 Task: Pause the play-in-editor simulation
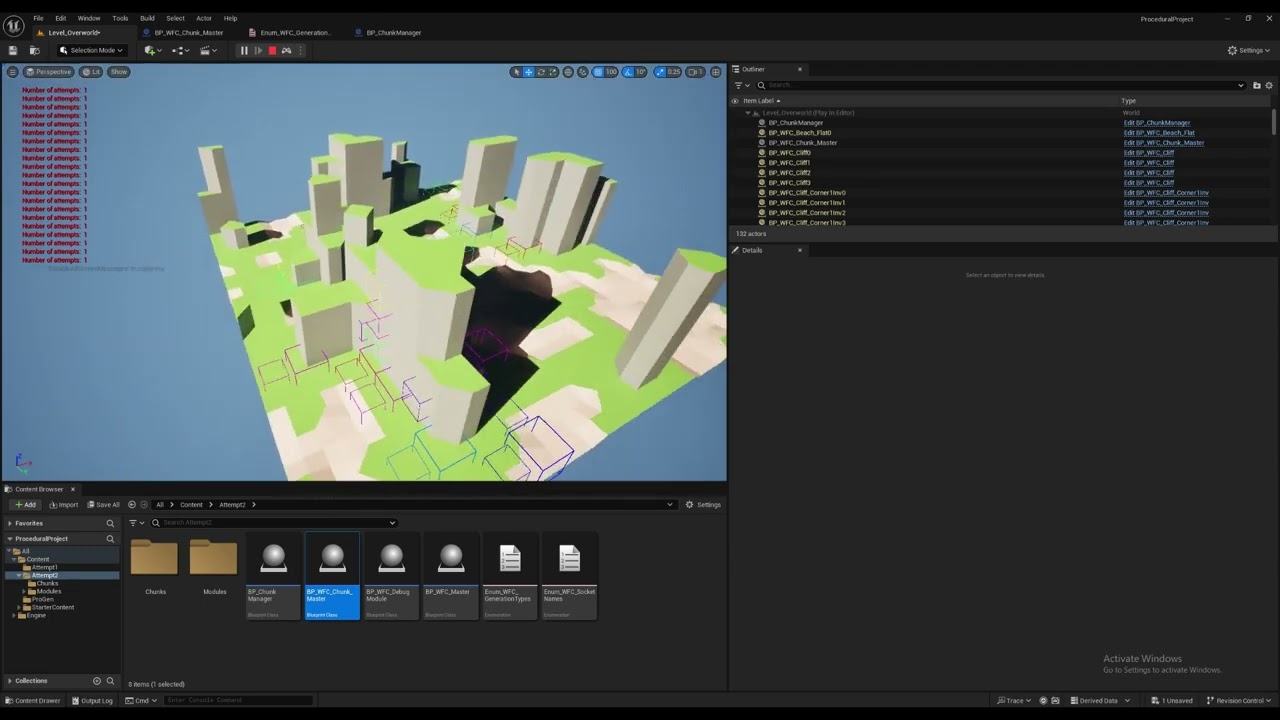[x=244, y=50]
